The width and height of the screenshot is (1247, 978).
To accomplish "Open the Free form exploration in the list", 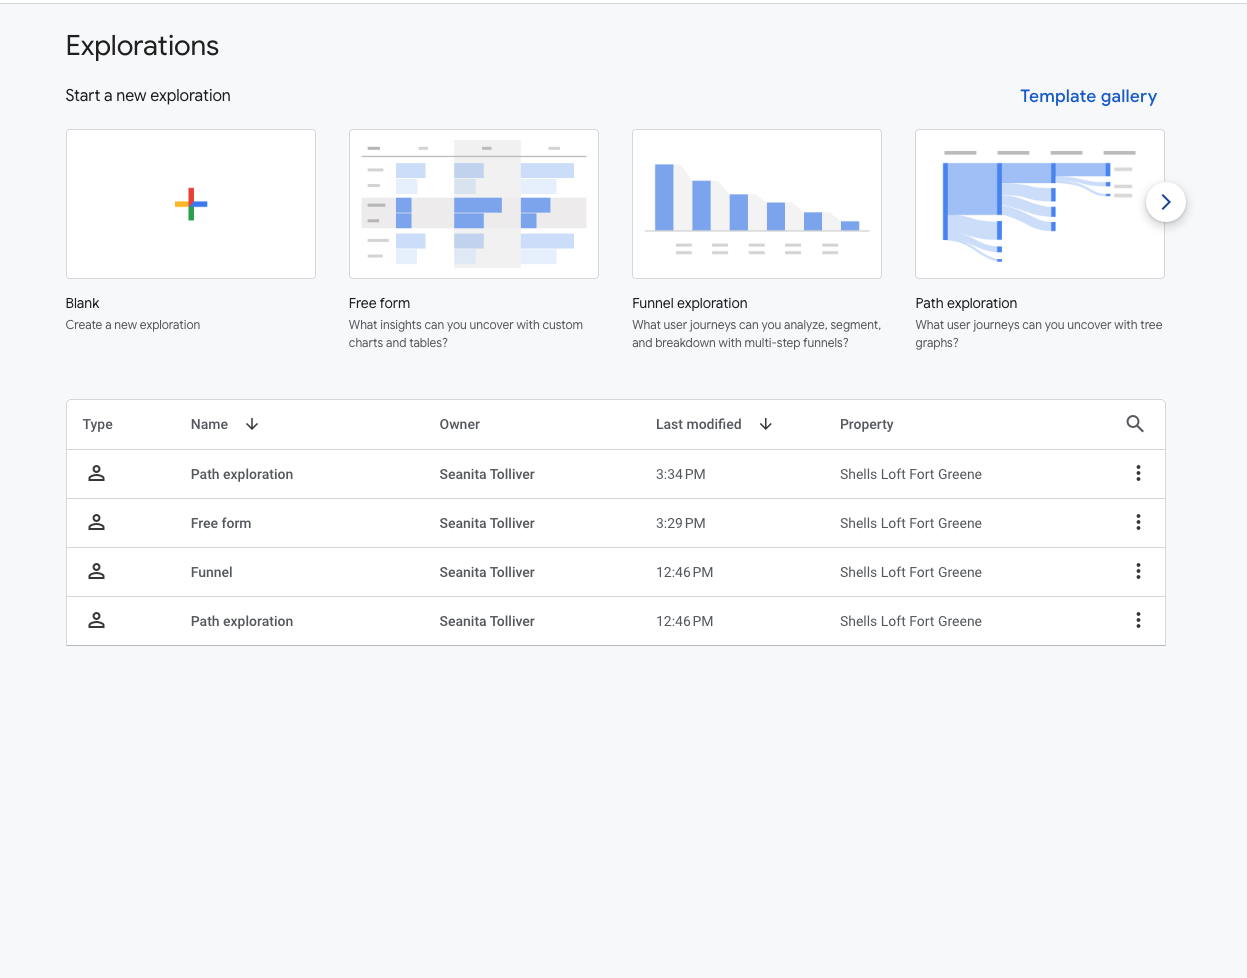I will (x=221, y=523).
